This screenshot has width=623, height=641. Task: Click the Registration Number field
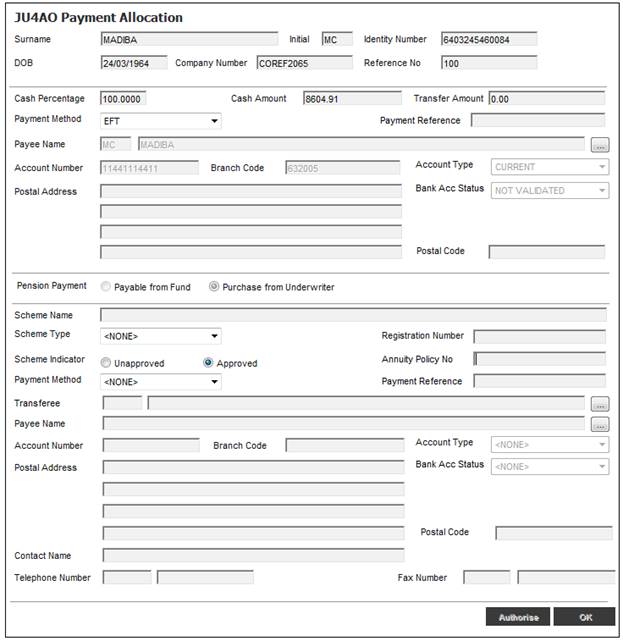coord(540,336)
